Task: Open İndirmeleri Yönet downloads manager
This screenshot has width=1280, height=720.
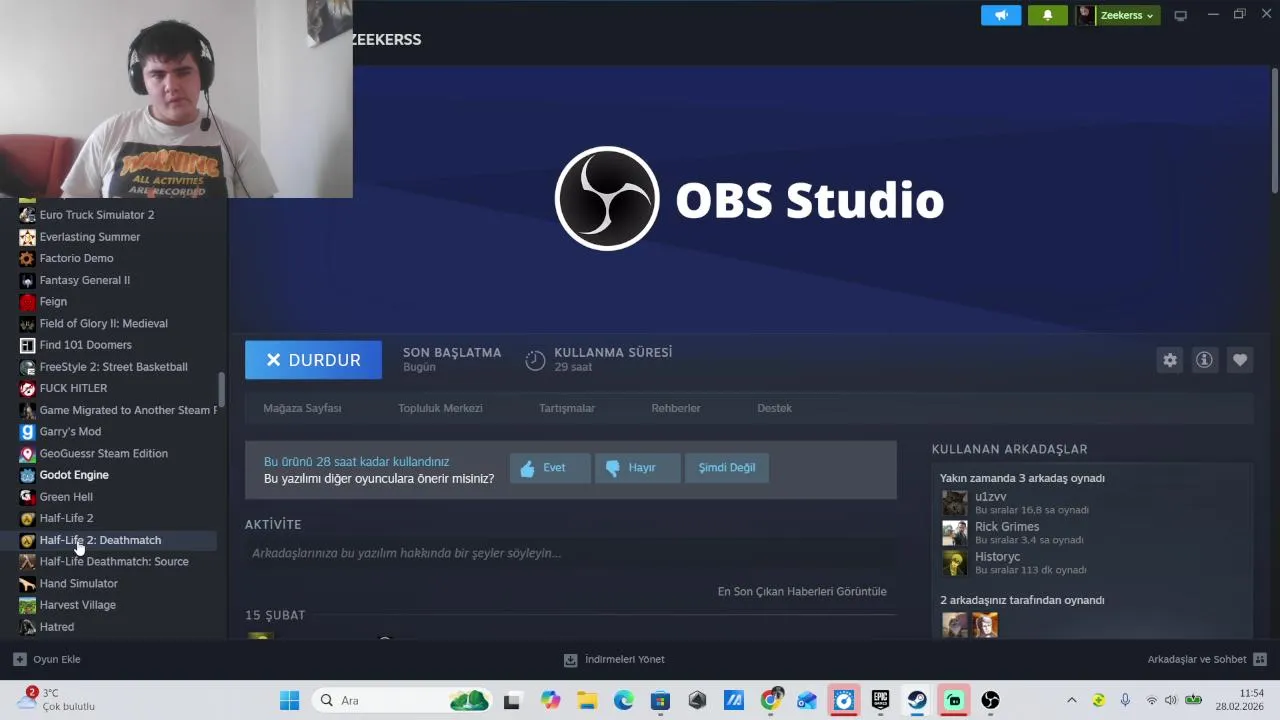Action: point(614,659)
